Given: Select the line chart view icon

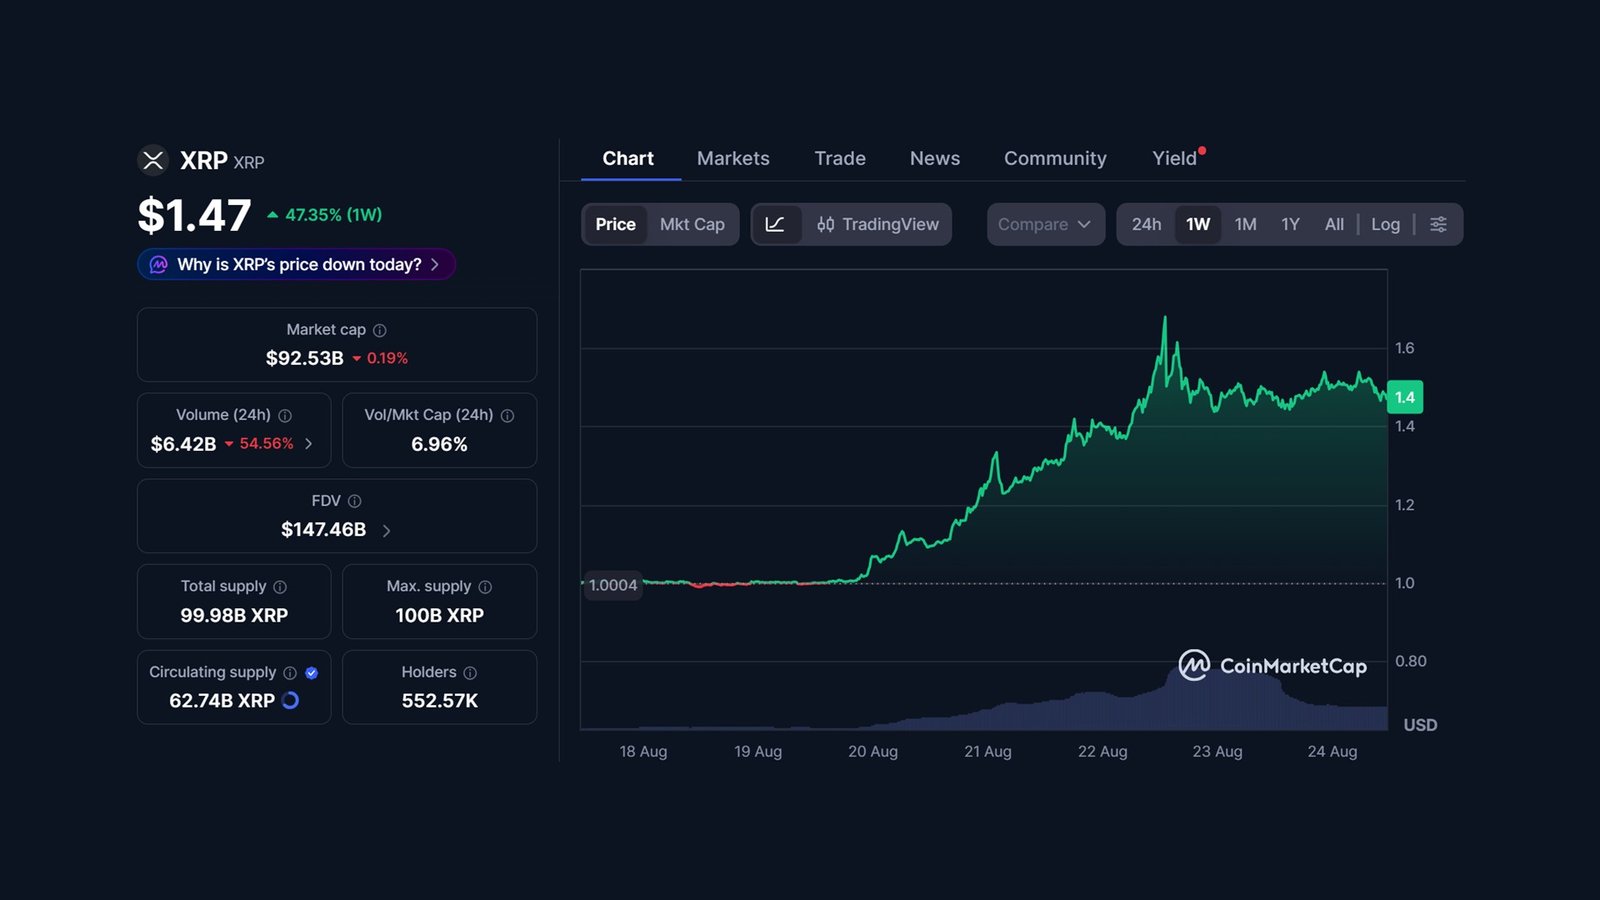Looking at the screenshot, I should click(775, 224).
